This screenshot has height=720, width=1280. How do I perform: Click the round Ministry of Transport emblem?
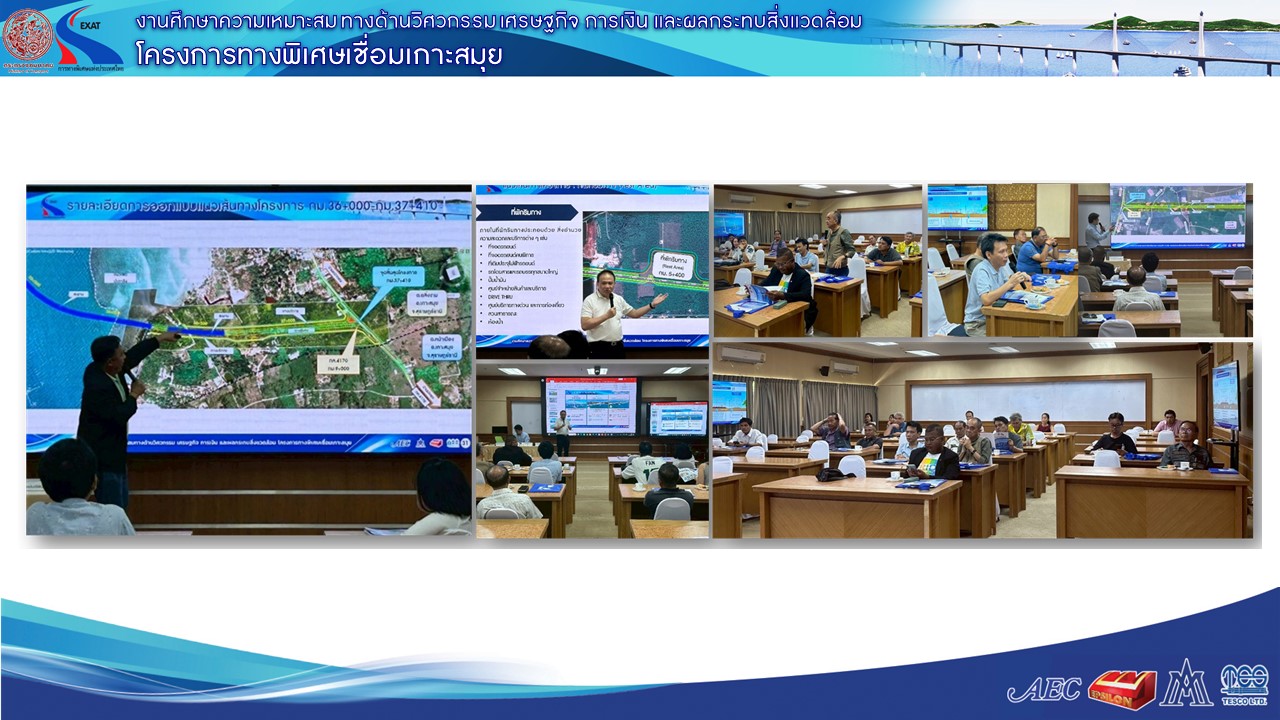pos(27,35)
